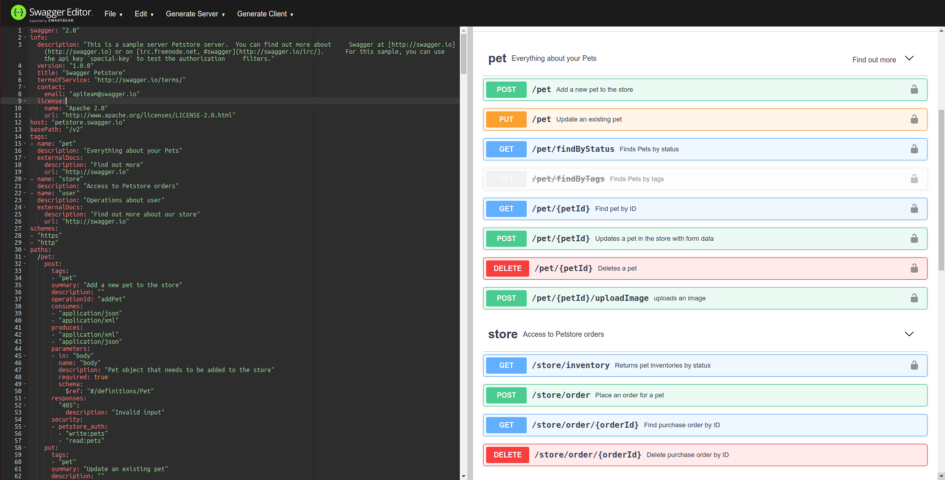Image resolution: width=945 pixels, height=480 pixels.
Task: Place cursor on 'basePath: "/v2"' line
Action: tap(57, 130)
